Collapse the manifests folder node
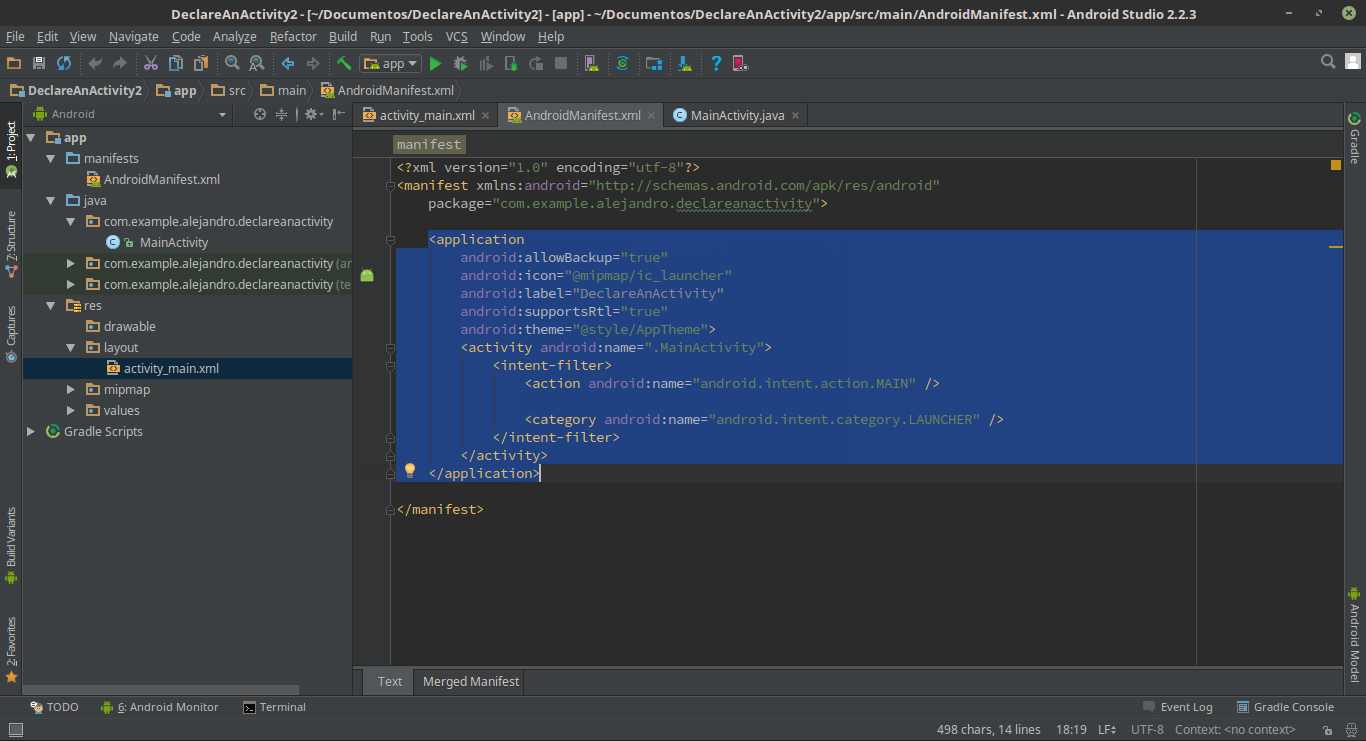 coord(51,159)
